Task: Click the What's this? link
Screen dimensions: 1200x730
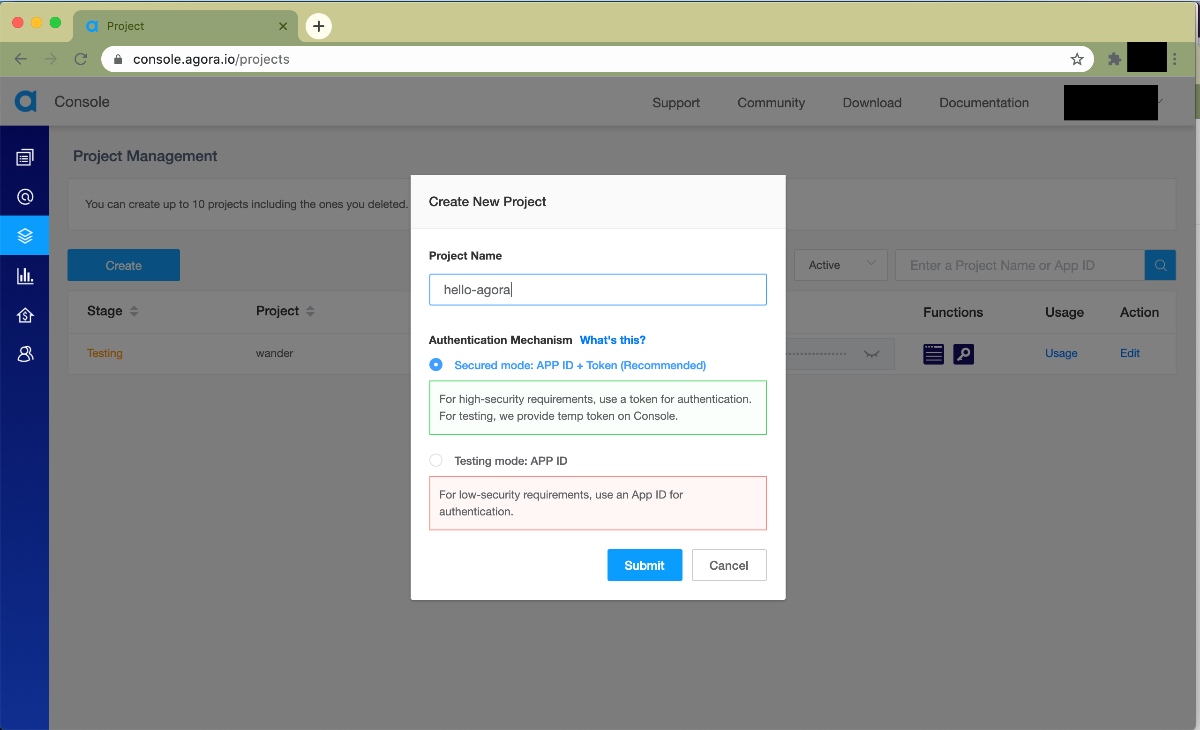Action: tap(613, 340)
